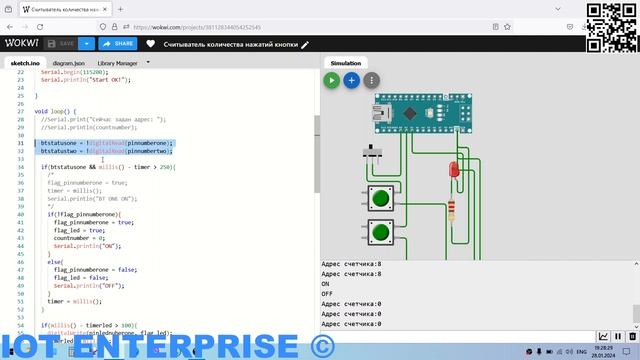Open the serial plotter graph icon

(x=603, y=337)
